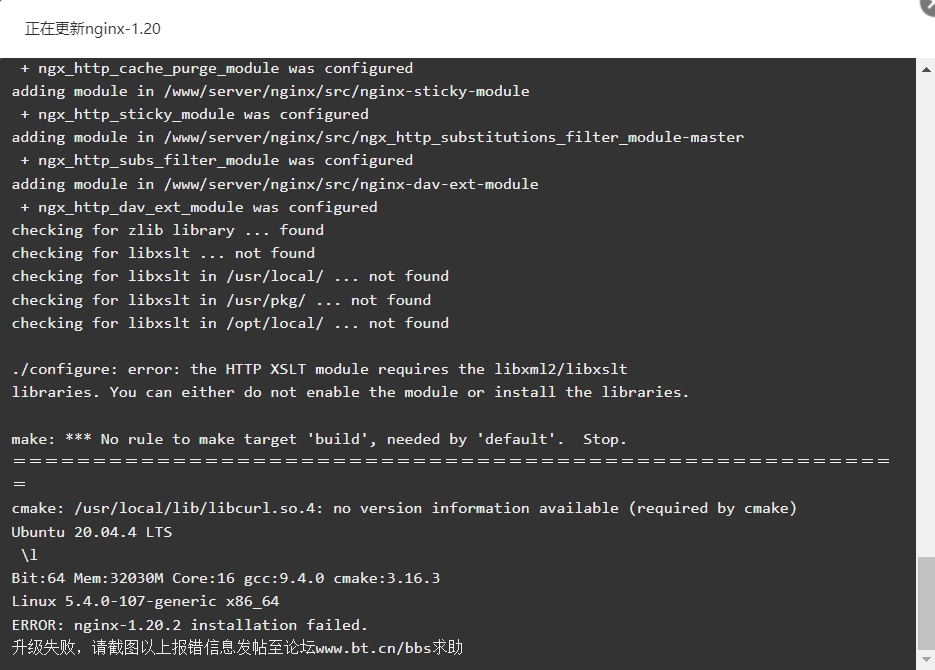This screenshot has height=670, width=935.
Task: Select the 'Bit:64 Mem:32030M Core:16' line
Action: coord(225,578)
